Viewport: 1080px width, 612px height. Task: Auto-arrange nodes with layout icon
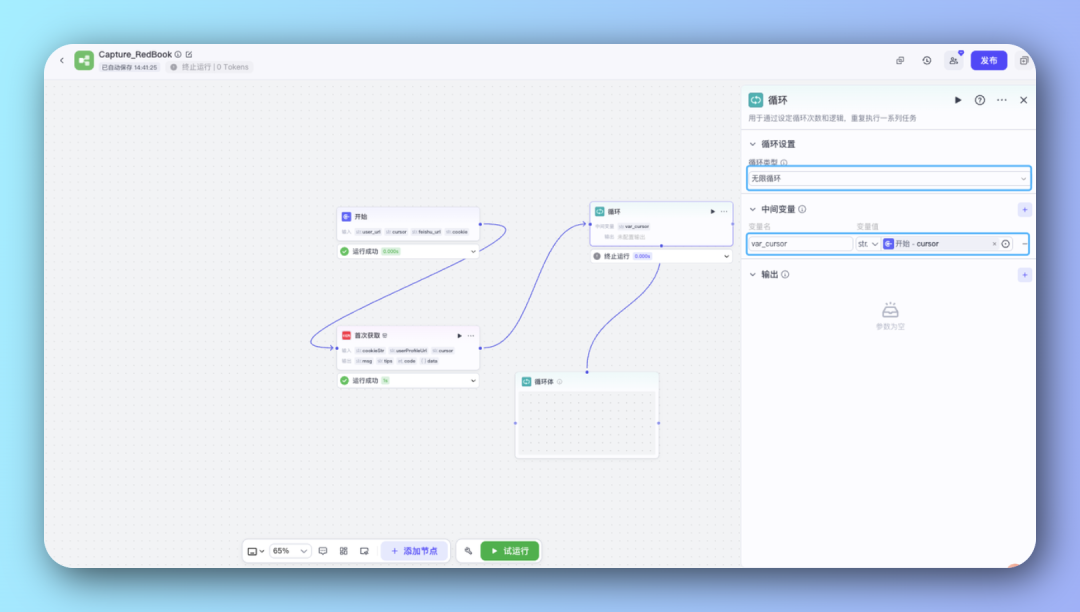[344, 551]
